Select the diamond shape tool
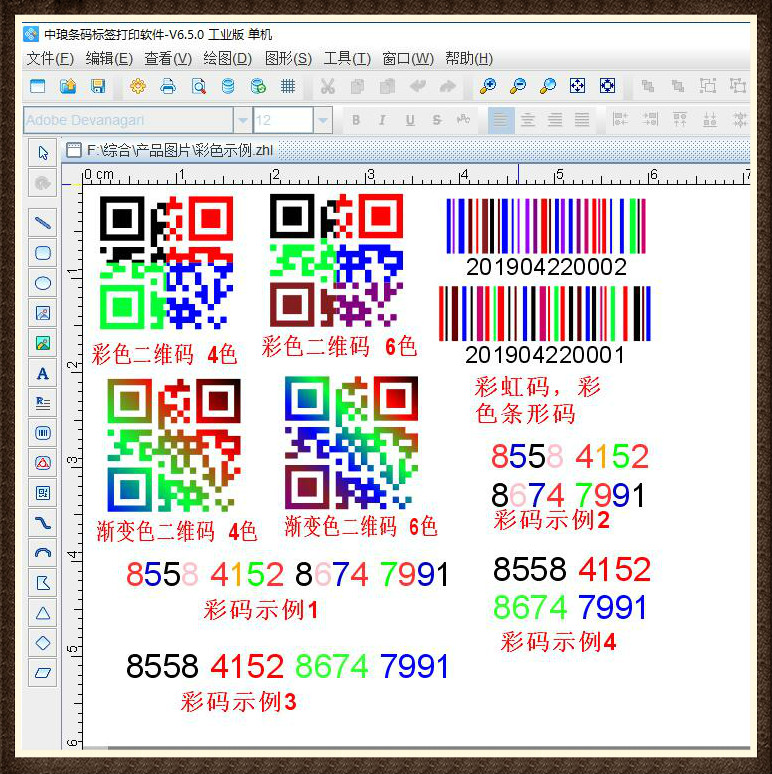Screen dimensions: 772x774 (43, 643)
